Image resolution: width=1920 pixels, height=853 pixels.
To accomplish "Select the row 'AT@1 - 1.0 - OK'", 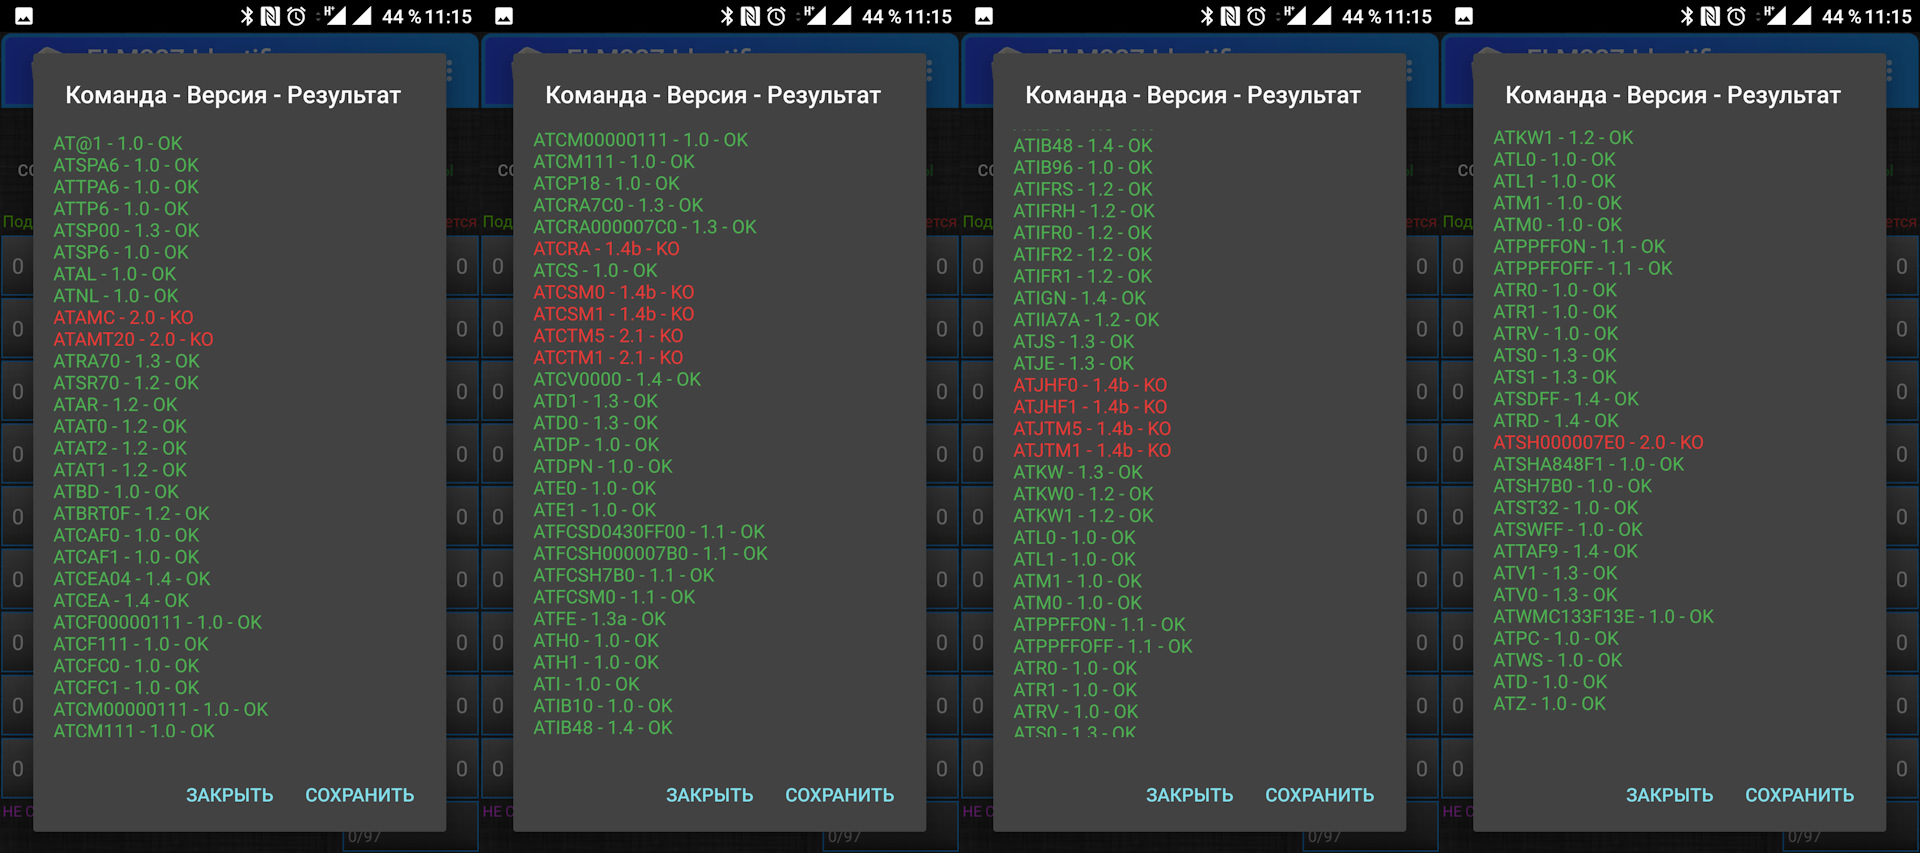I will pyautogui.click(x=118, y=143).
